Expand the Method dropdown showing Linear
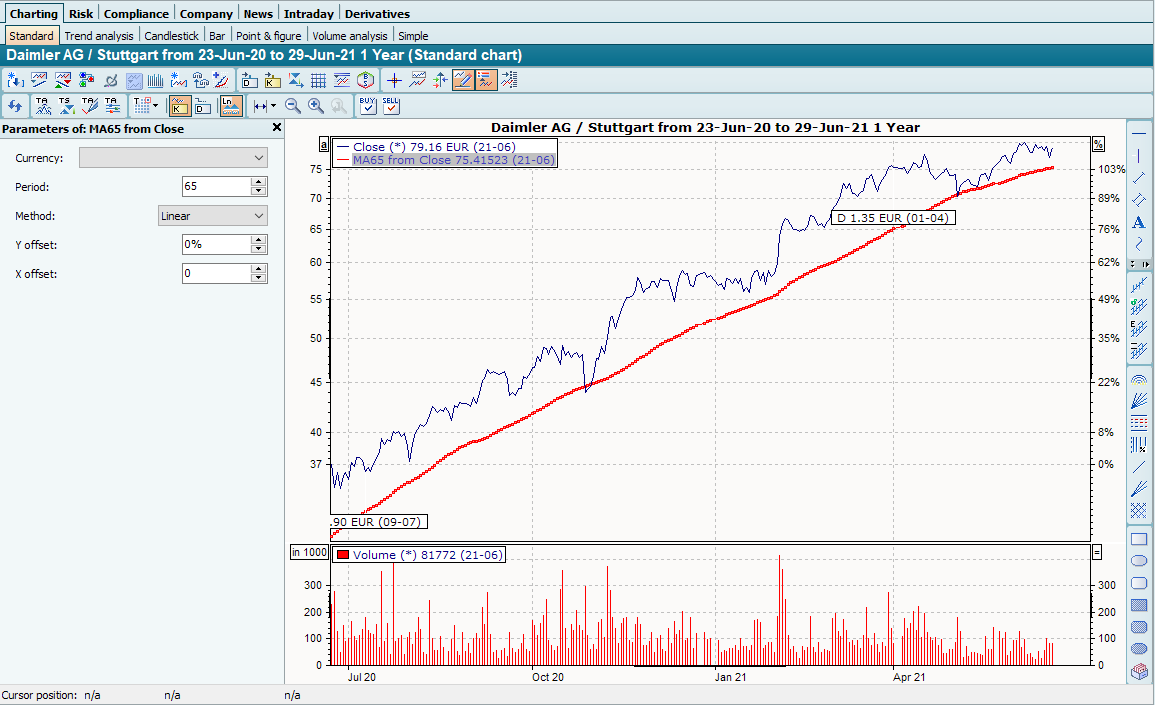The width and height of the screenshot is (1155, 705). (213, 216)
